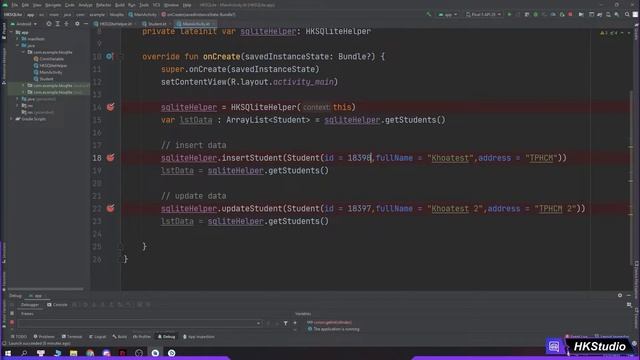The width and height of the screenshot is (640, 360).
Task: Fold the onCreate function at line 10
Action: coord(121,56)
